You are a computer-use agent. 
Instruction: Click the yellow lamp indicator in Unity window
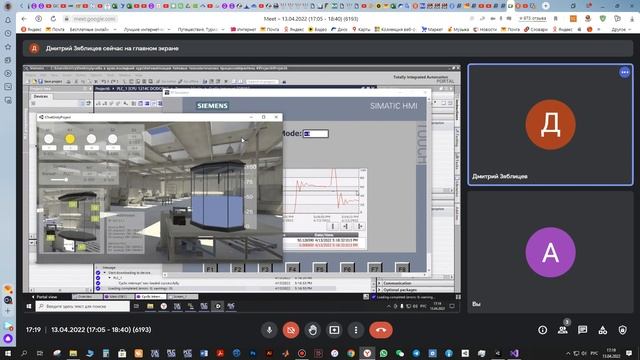70,139
